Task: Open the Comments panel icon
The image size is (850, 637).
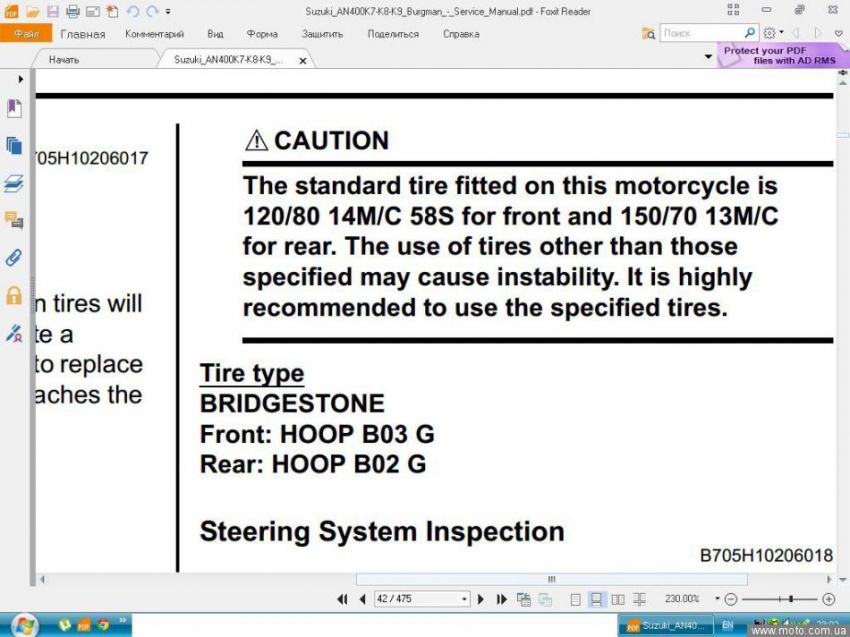Action: click(x=14, y=220)
